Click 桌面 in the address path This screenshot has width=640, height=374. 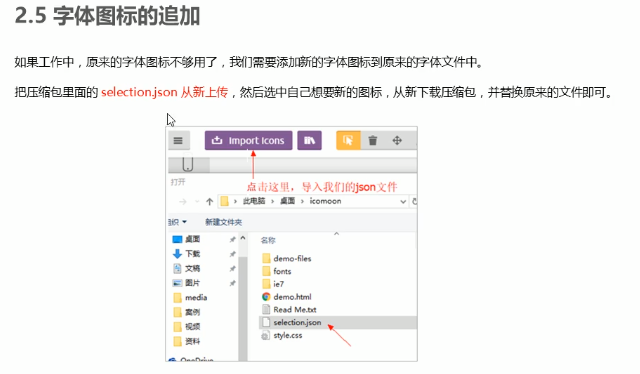[287, 201]
